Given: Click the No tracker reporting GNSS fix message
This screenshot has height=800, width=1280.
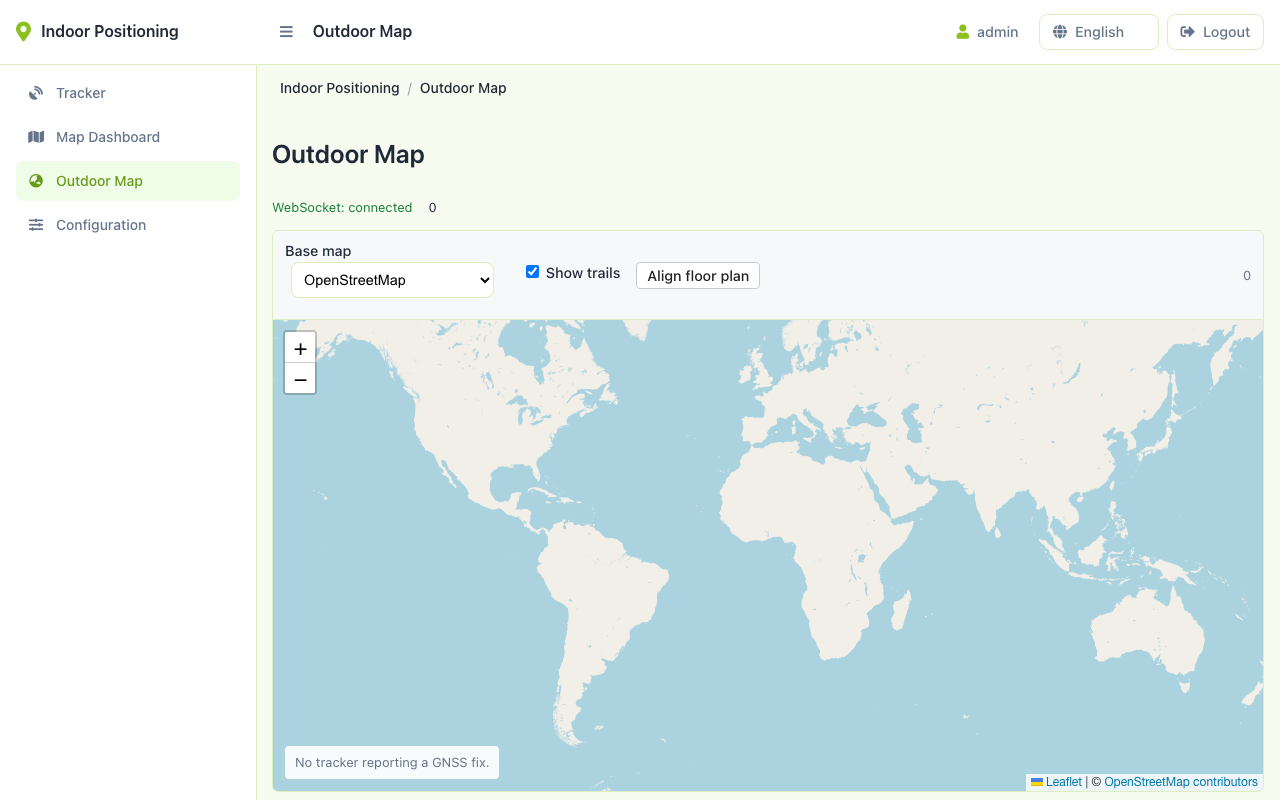Looking at the screenshot, I should [392, 762].
